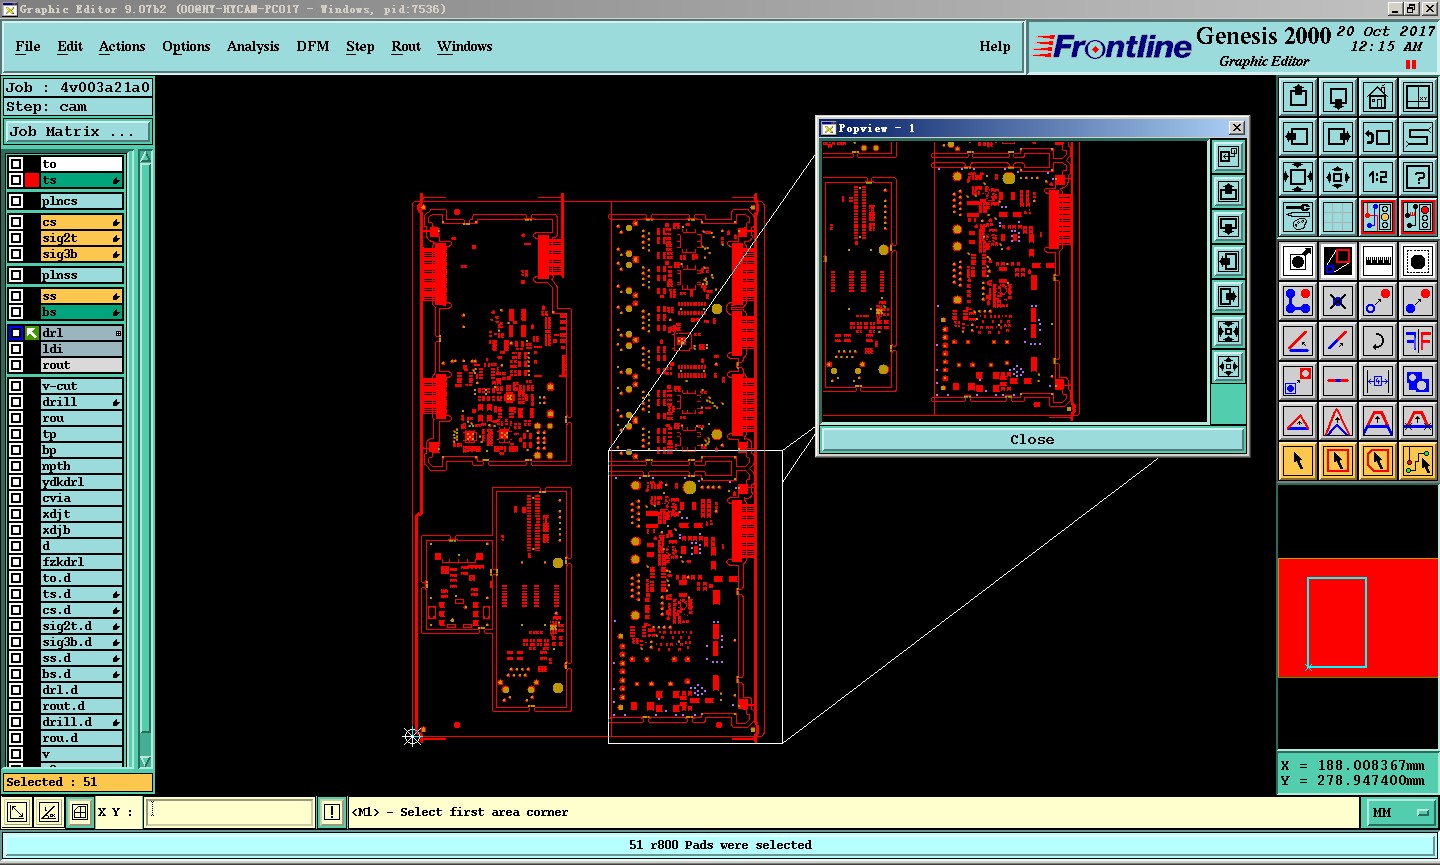The height and width of the screenshot is (865, 1440).
Task: Toggle checkbox for layer 'ts'
Action: pos(16,180)
